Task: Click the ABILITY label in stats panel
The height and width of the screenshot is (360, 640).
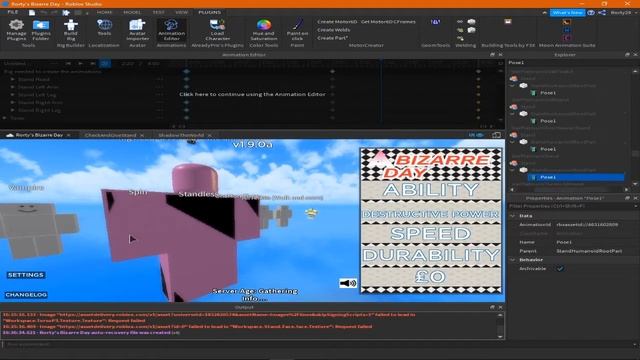Action: [x=431, y=190]
